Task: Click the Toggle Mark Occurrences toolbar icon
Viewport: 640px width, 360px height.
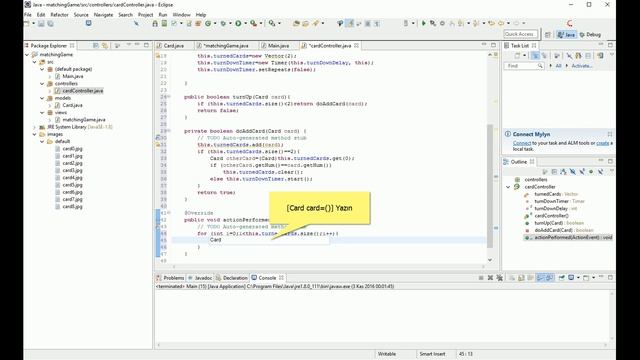Action: click(x=350, y=24)
